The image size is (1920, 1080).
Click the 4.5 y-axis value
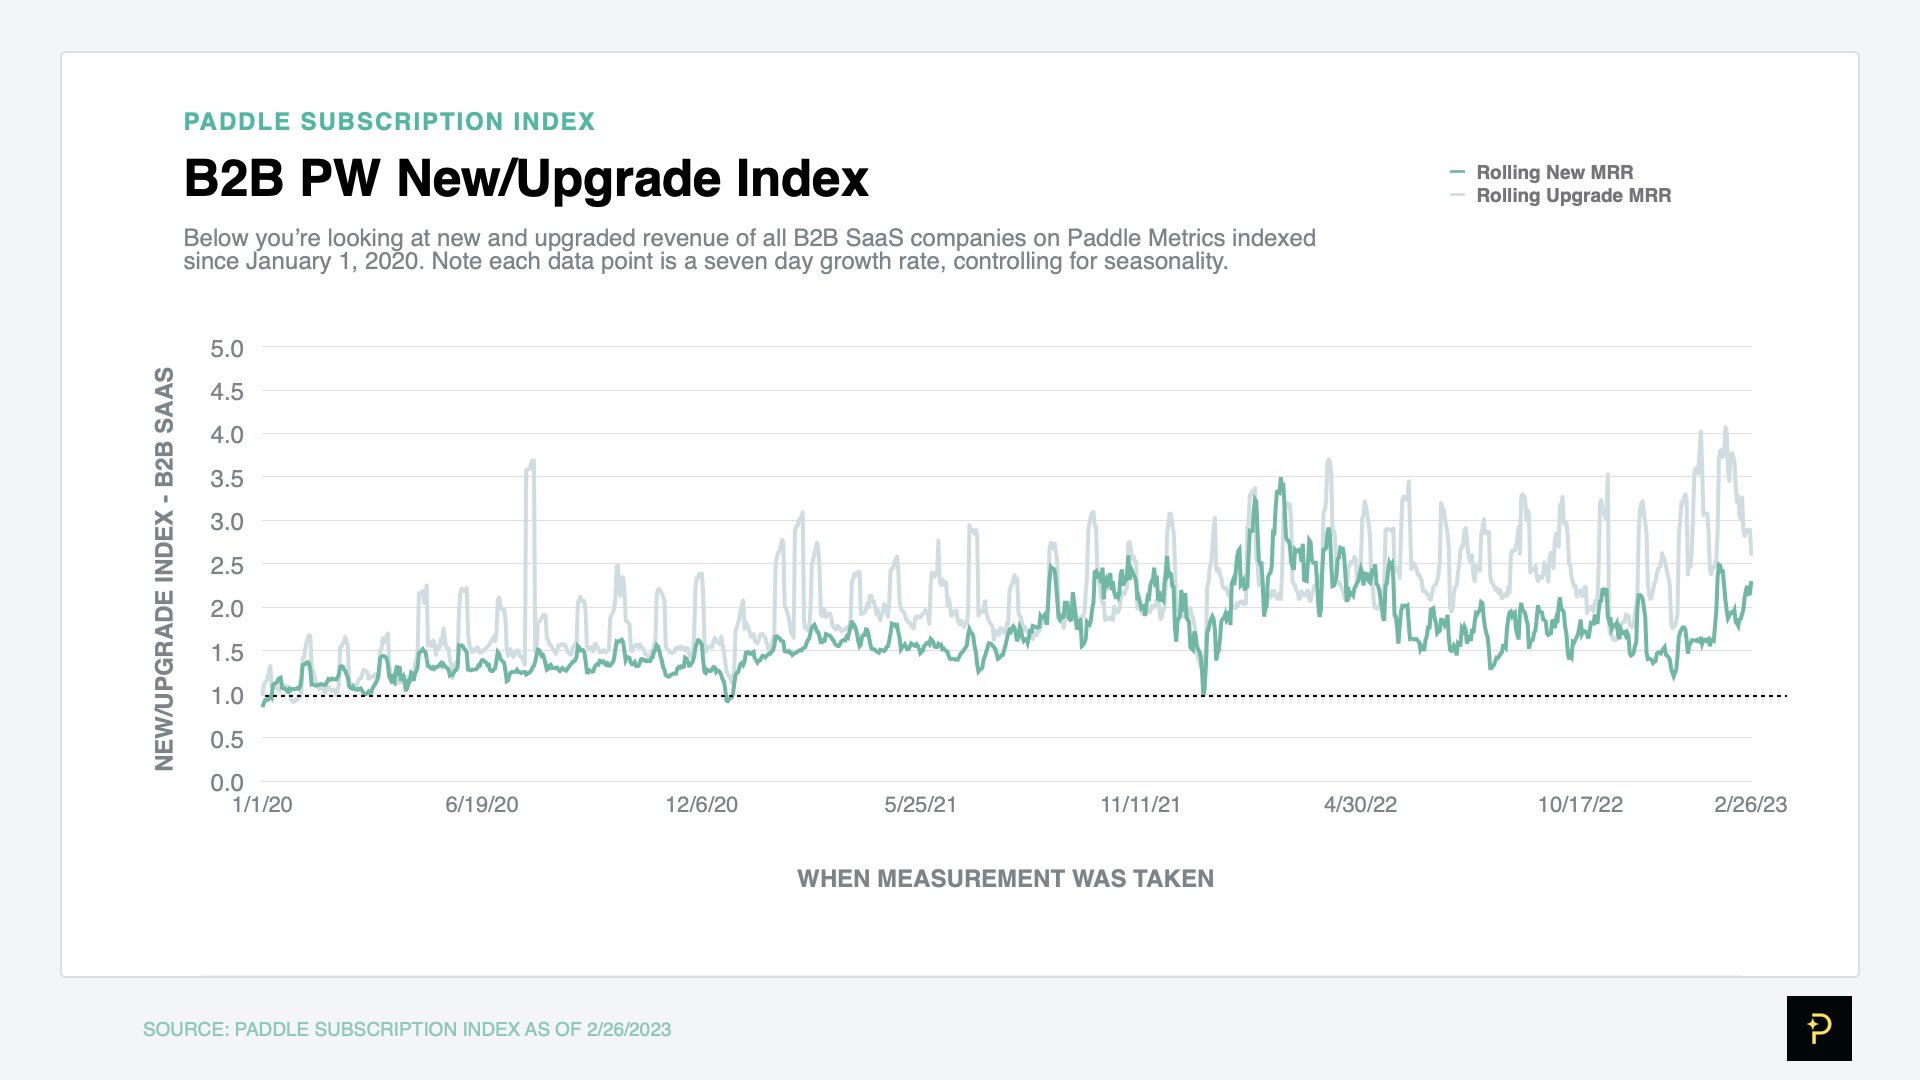click(x=227, y=392)
